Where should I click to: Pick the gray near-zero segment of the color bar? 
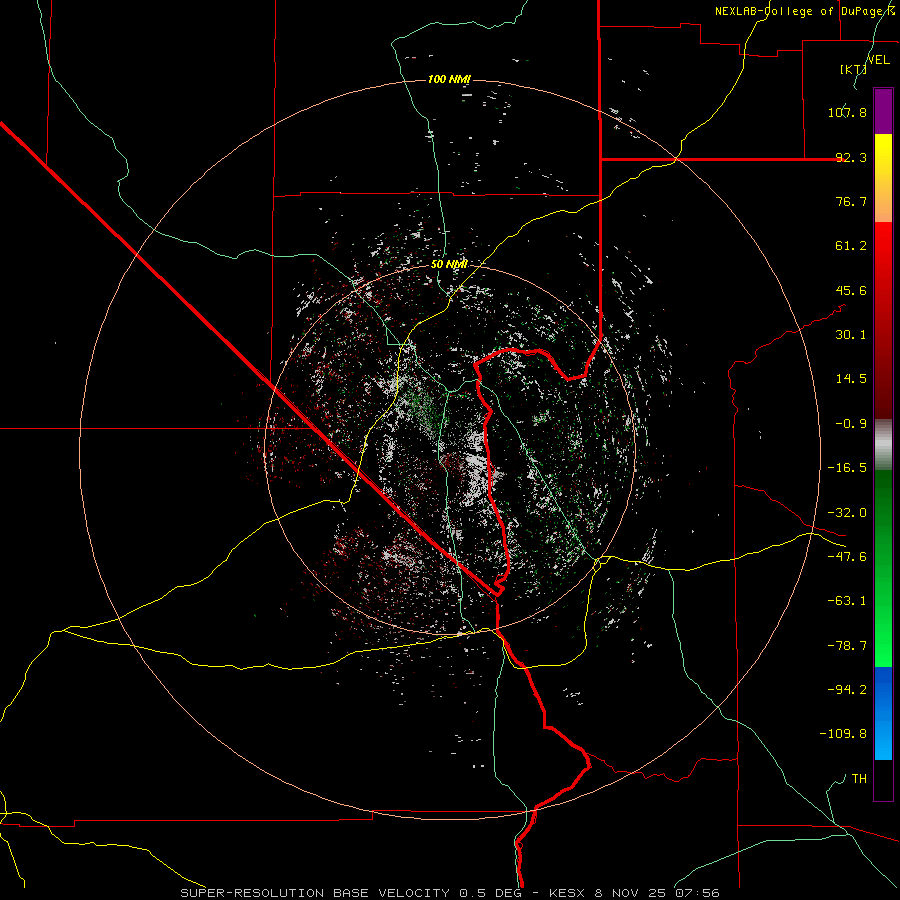(883, 445)
